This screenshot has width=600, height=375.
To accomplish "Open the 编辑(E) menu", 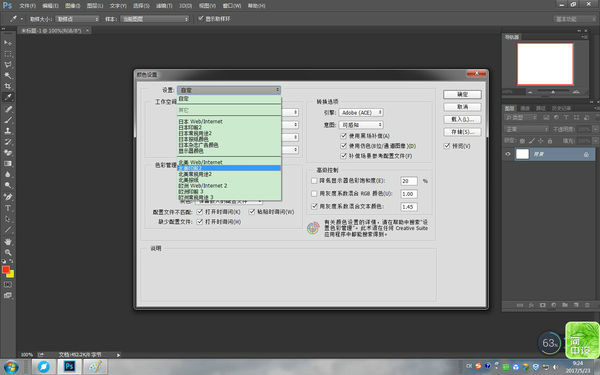I will tap(51, 6).
